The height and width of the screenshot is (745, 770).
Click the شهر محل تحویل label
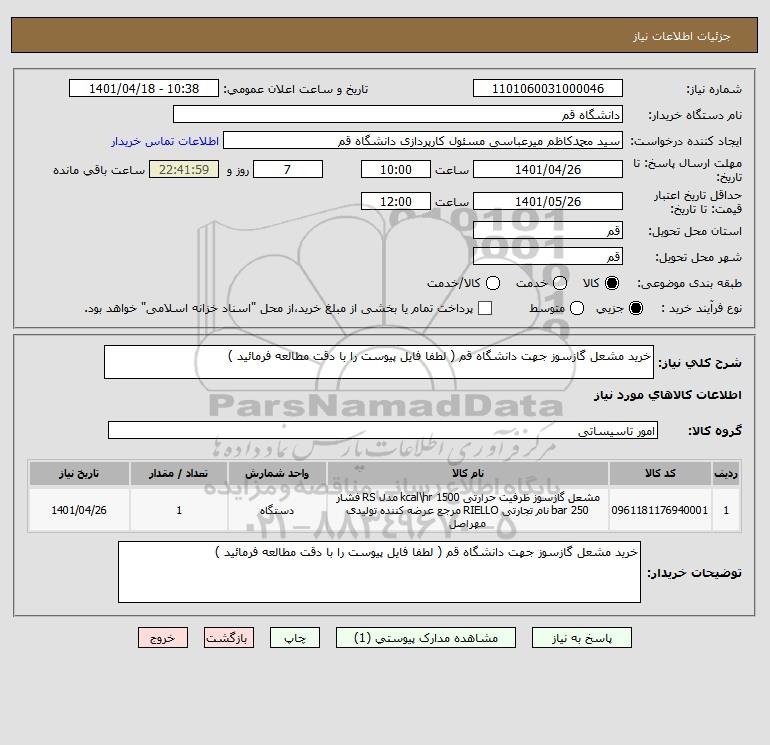pyautogui.click(x=698, y=257)
